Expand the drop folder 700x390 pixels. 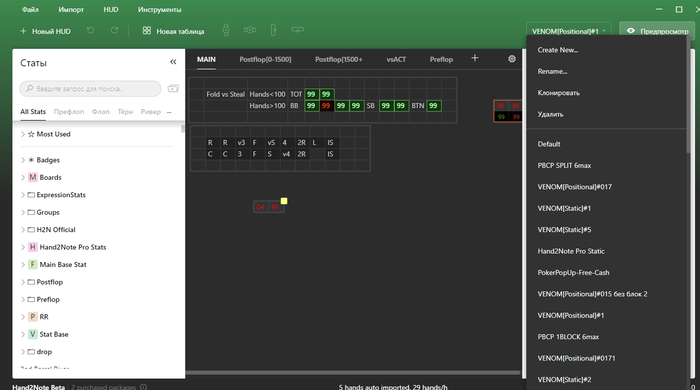point(23,352)
